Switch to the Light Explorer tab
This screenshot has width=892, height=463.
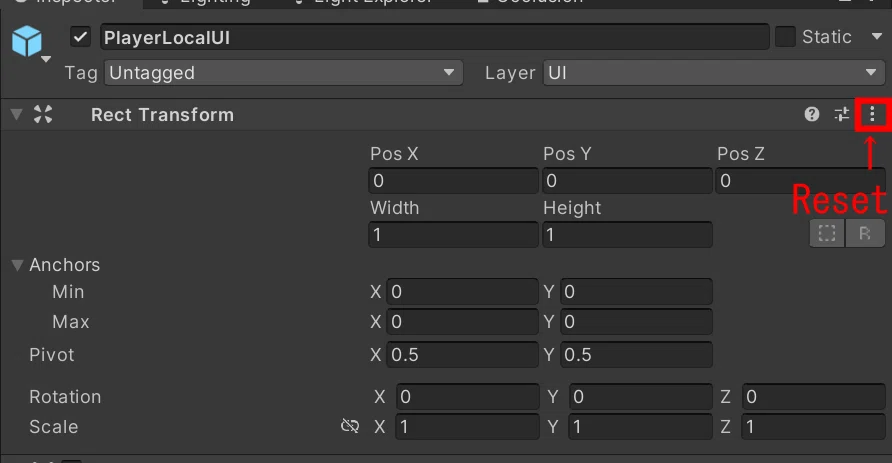click(365, 2)
